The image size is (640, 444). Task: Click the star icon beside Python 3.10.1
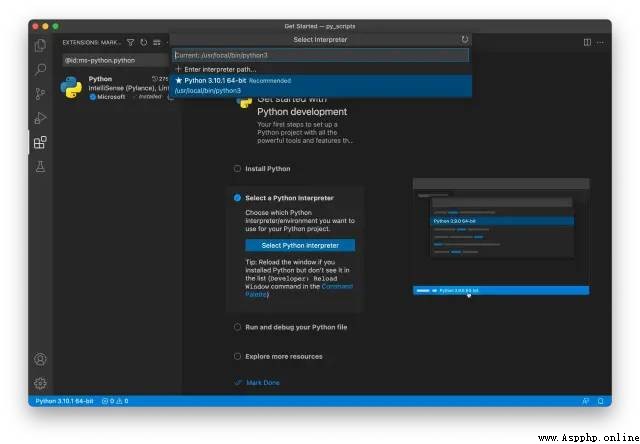178,80
